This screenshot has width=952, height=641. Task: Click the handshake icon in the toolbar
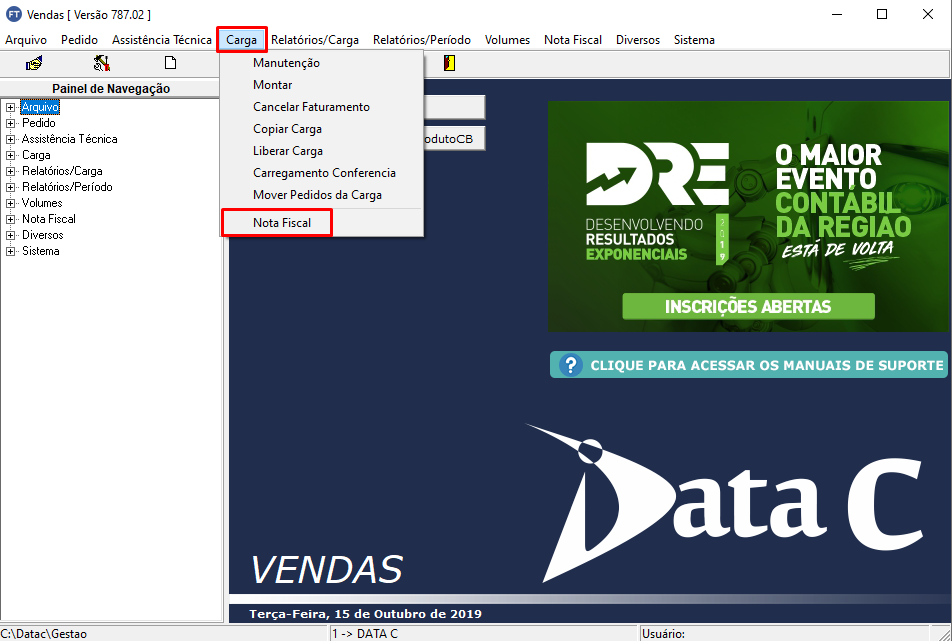[34, 63]
